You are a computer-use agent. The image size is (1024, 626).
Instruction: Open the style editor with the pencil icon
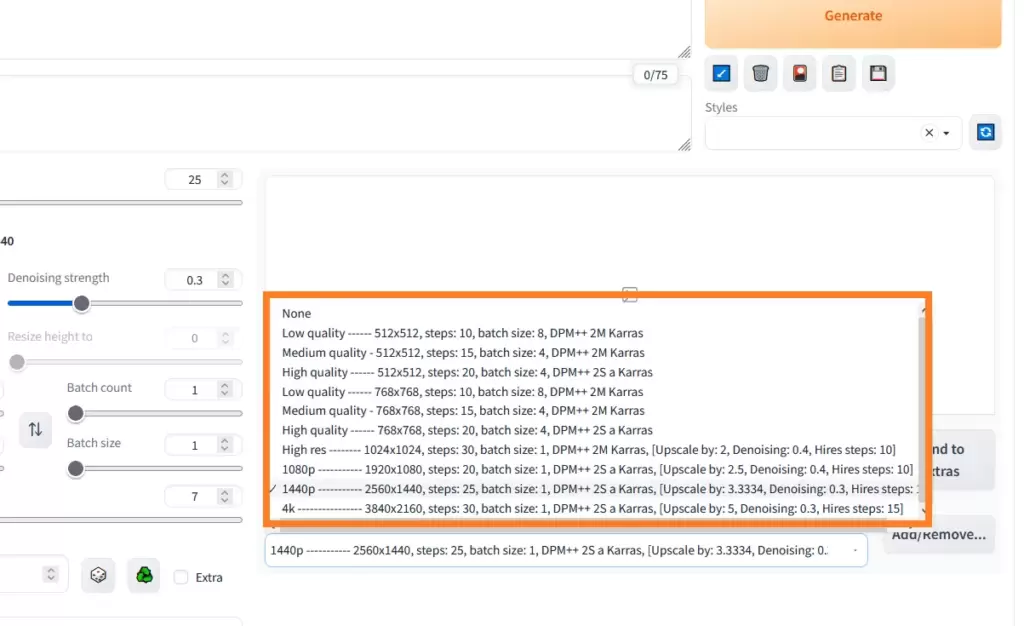pyautogui.click(x=721, y=72)
